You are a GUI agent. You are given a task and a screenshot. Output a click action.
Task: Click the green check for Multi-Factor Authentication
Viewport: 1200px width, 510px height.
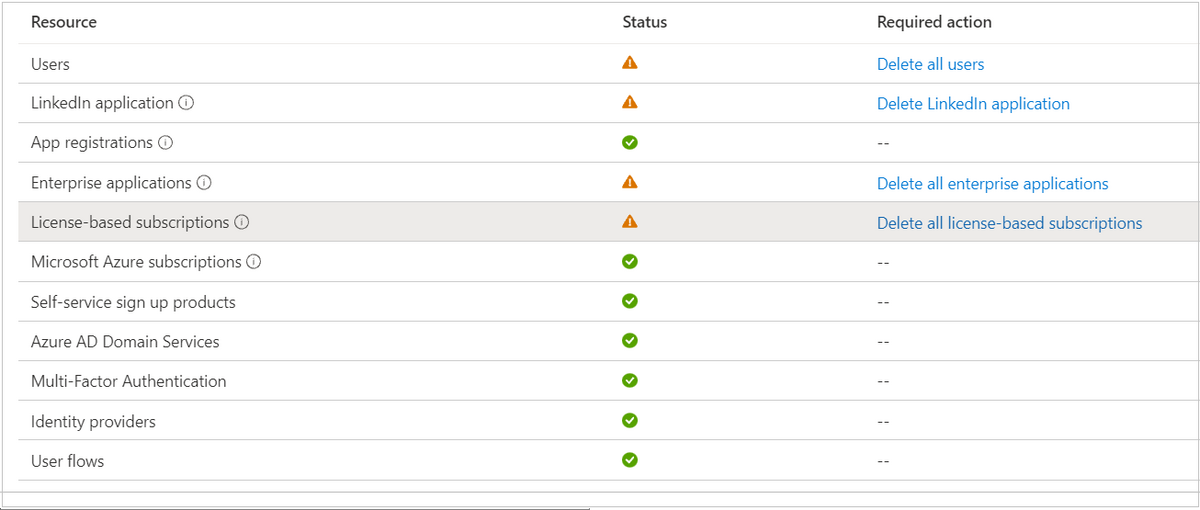tap(629, 381)
